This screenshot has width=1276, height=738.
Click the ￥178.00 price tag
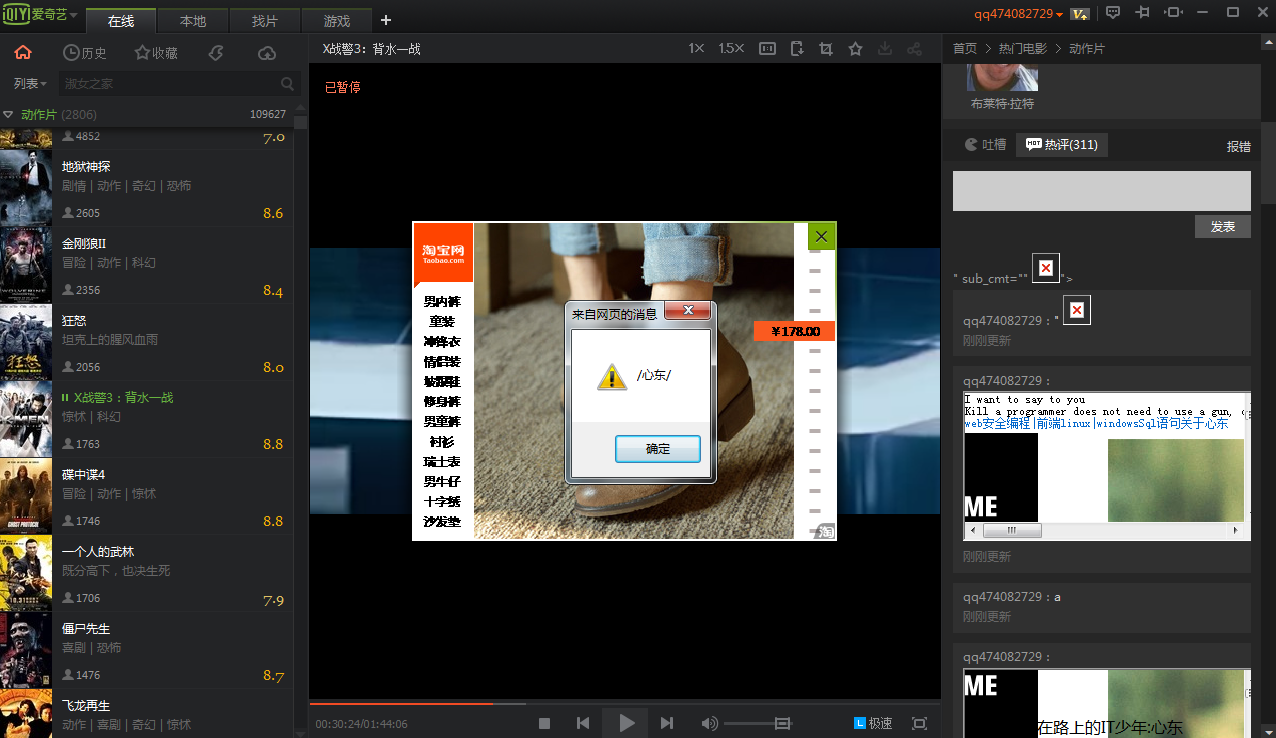[794, 331]
